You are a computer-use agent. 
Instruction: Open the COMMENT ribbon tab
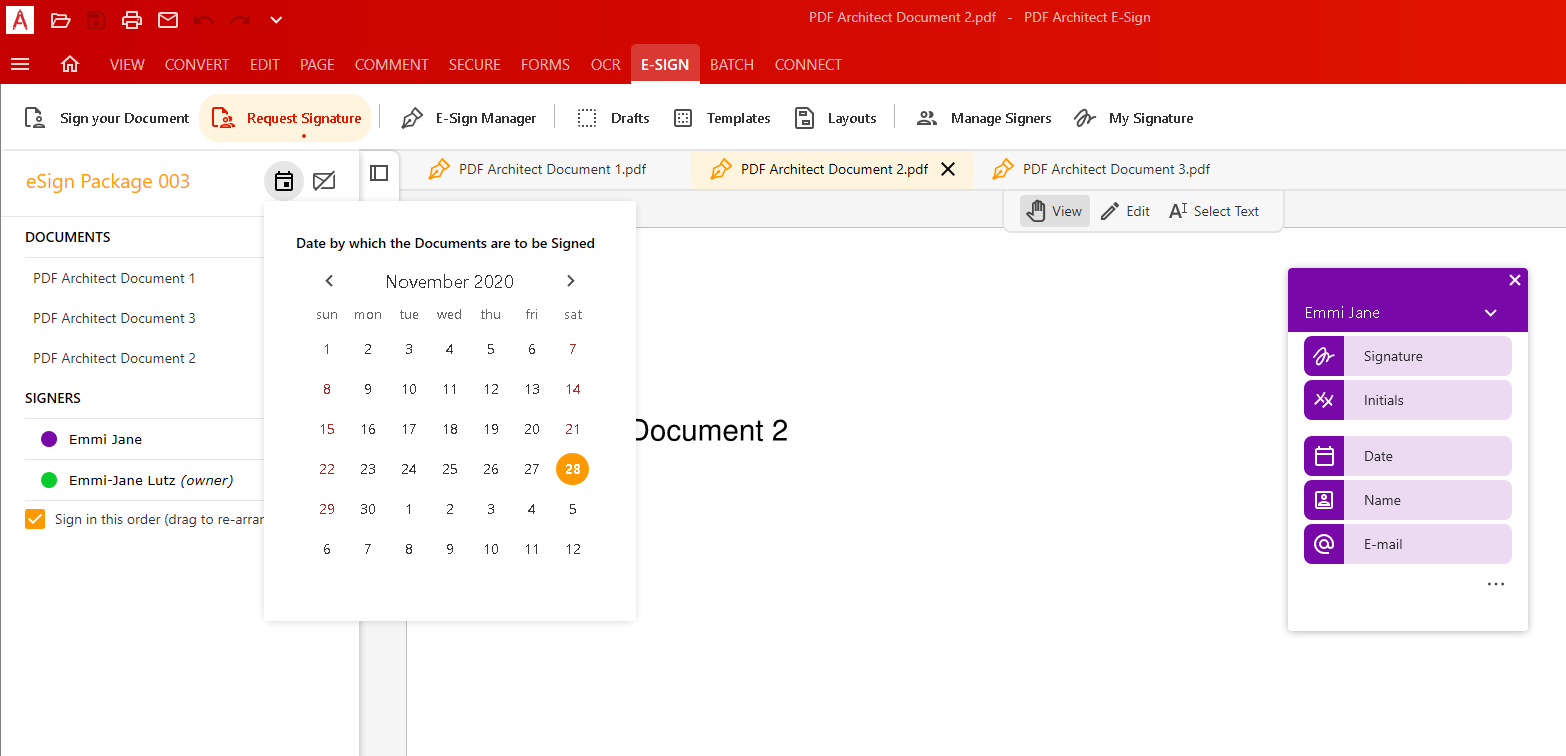coord(391,64)
